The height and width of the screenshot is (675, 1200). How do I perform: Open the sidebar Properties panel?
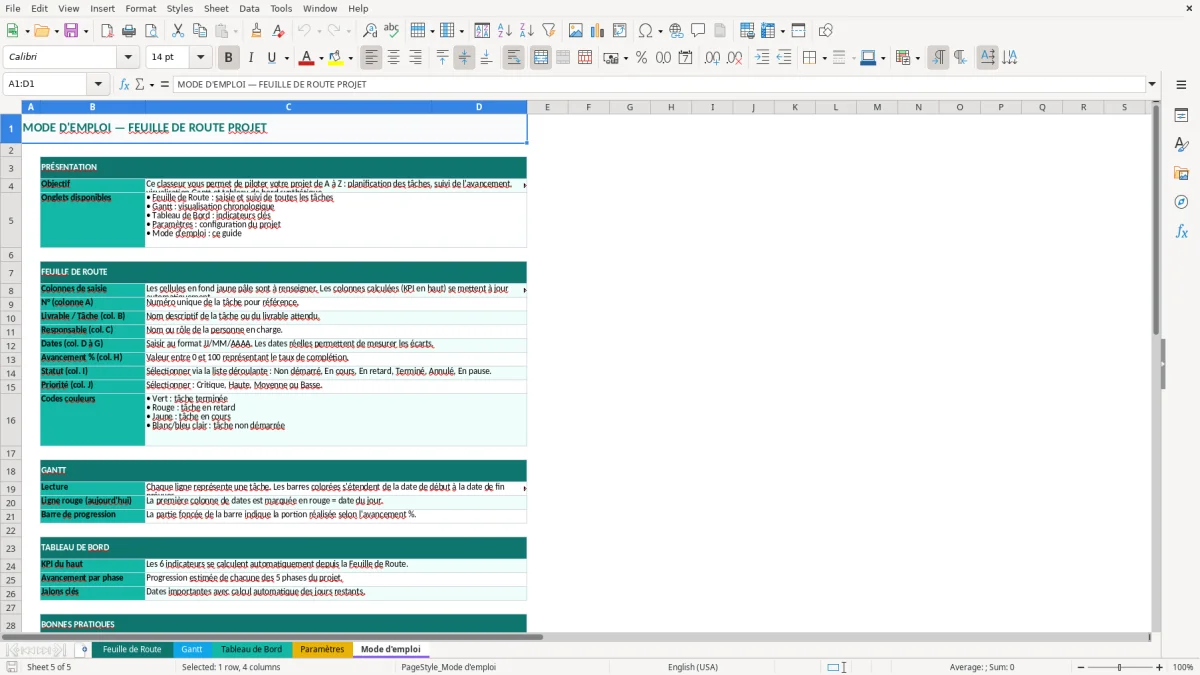click(x=1181, y=115)
